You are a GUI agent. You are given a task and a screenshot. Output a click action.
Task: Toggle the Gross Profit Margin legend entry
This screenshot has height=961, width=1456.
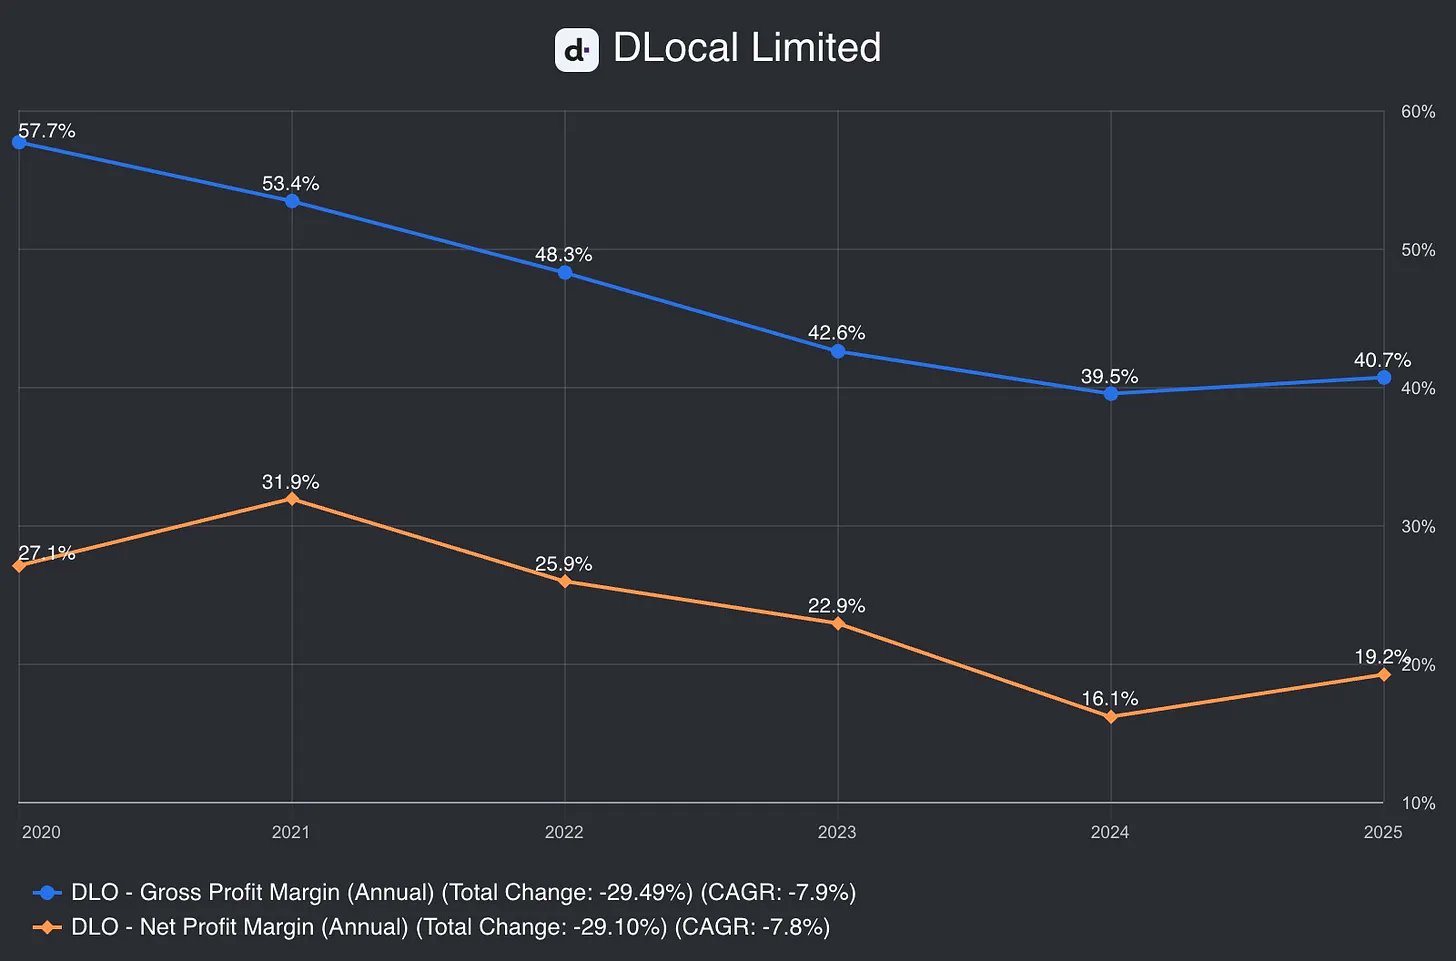(445, 892)
